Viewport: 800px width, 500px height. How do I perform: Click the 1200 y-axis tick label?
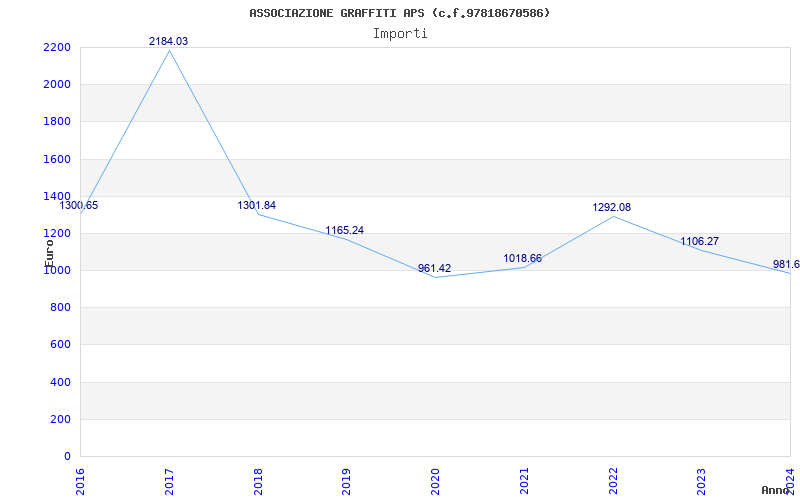click(x=57, y=234)
